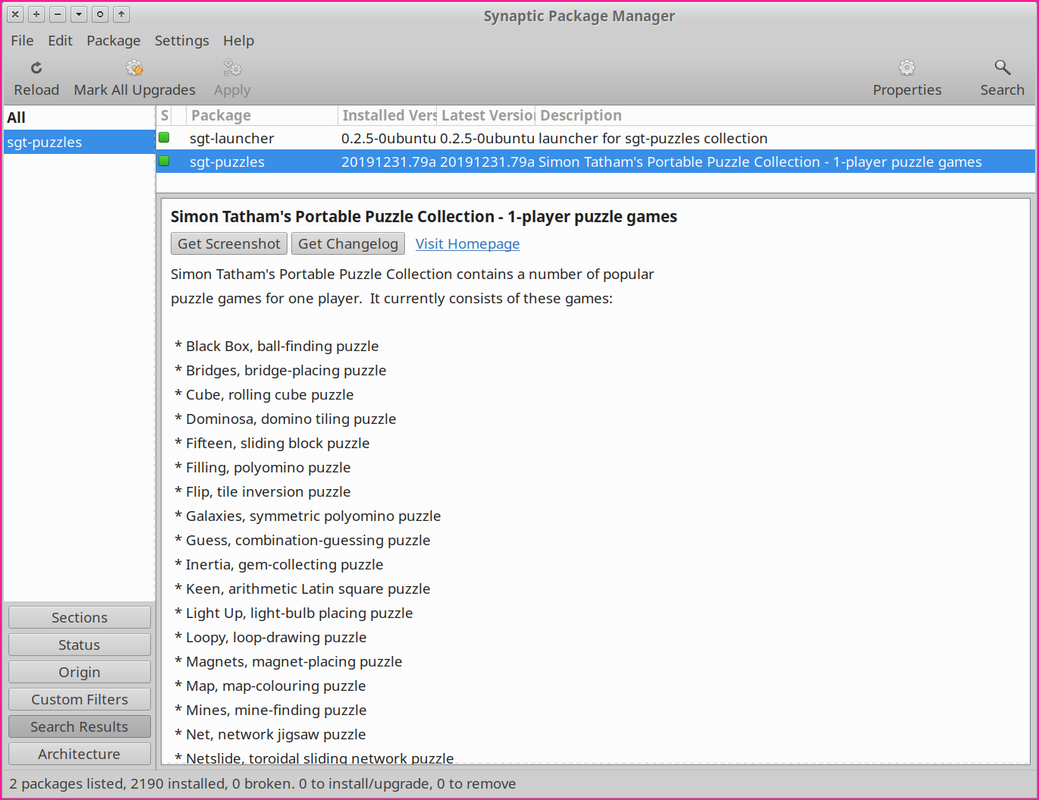Click the '* Loopy, loop-drawing puzzle' line
Image resolution: width=1039 pixels, height=800 pixels.
click(270, 637)
